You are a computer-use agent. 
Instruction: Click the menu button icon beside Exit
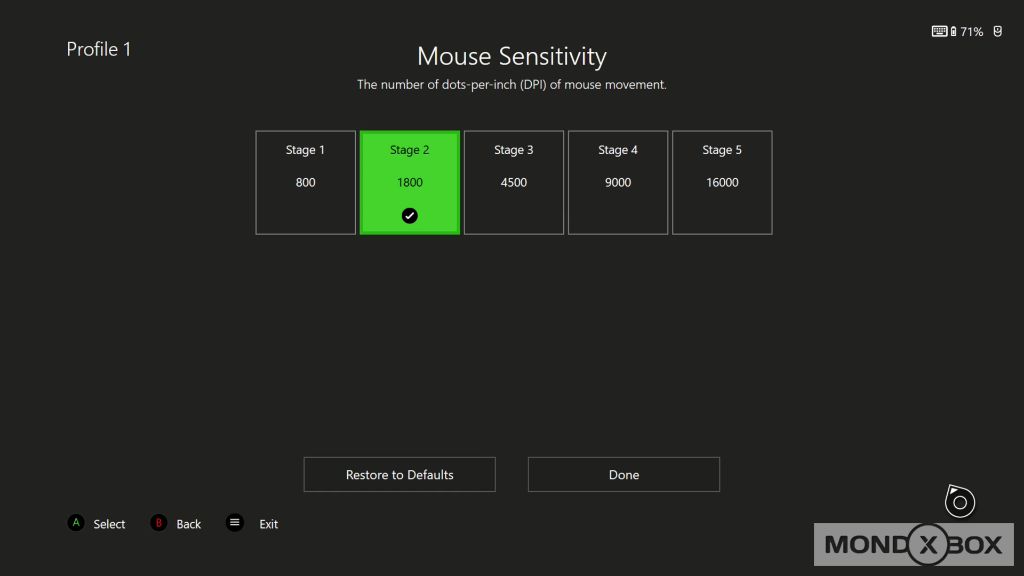235,523
